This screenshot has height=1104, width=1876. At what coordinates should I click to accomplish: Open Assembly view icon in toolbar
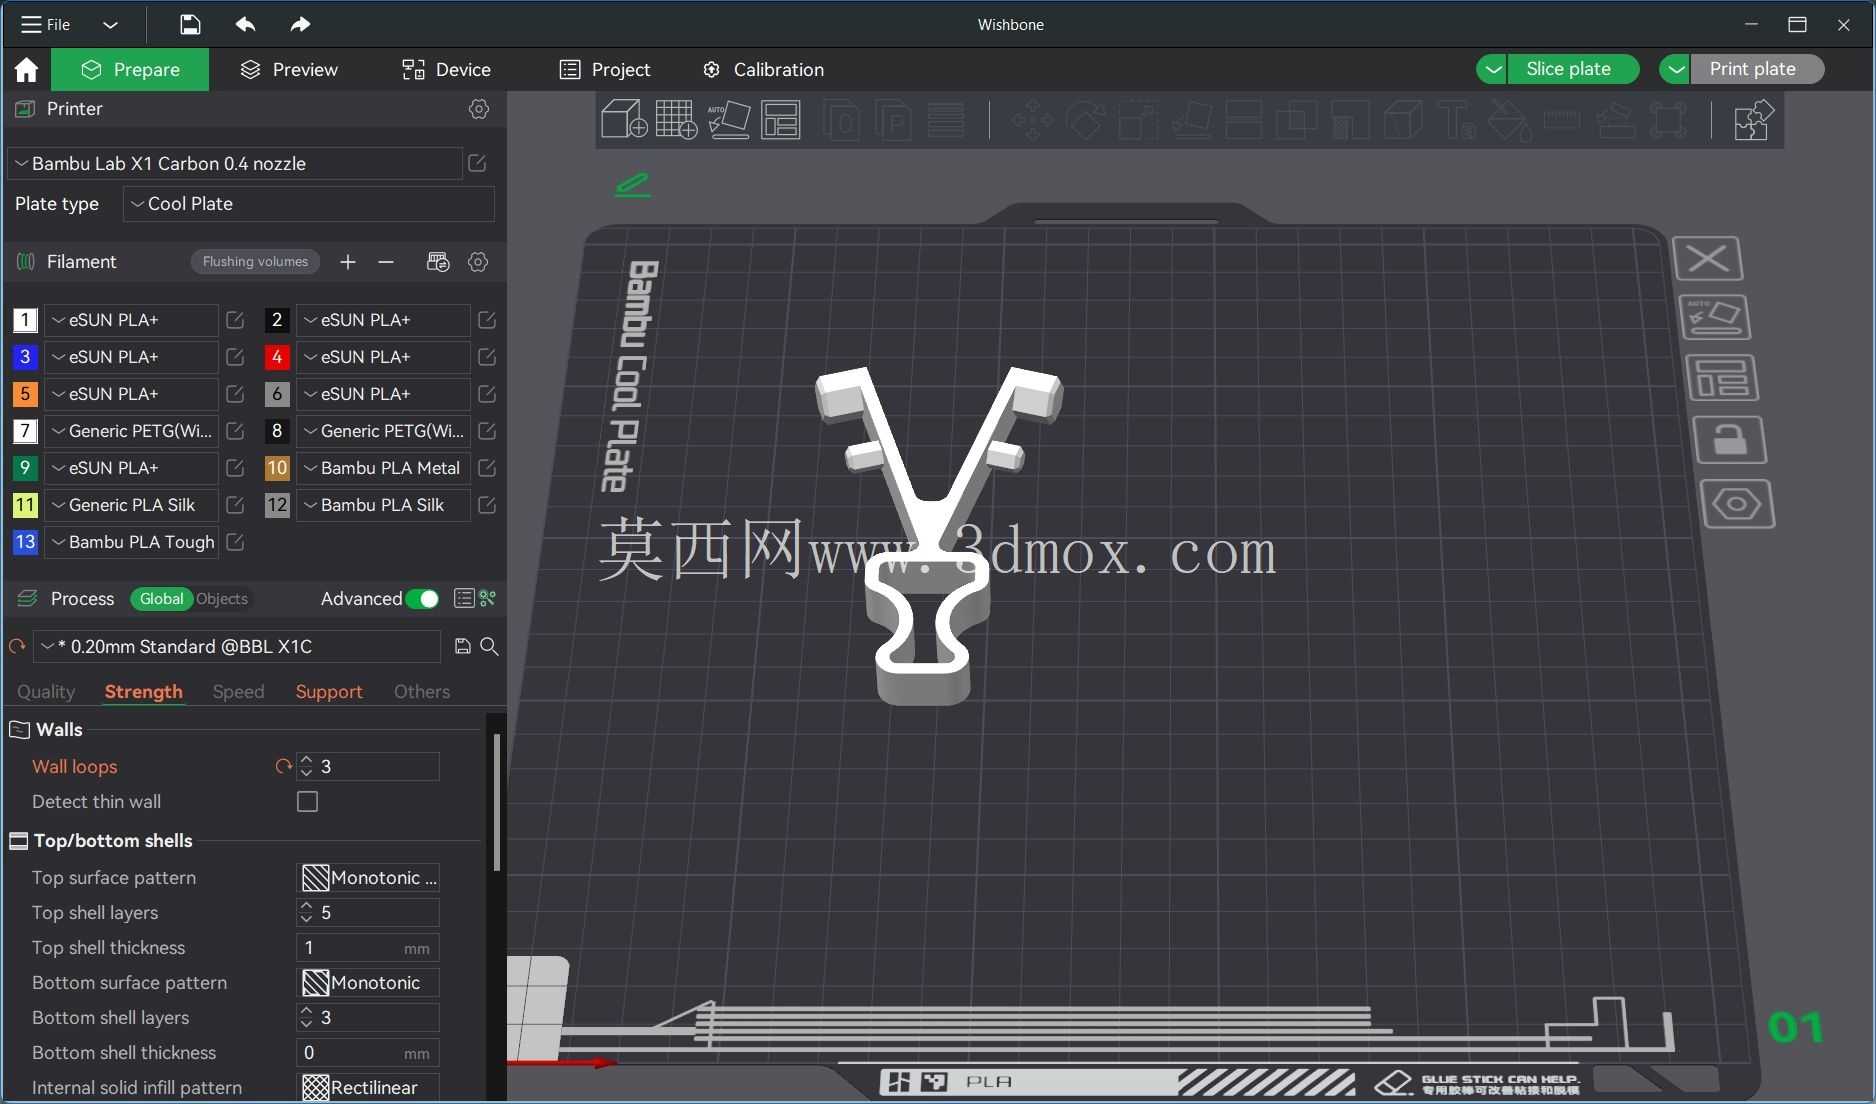1753,120
